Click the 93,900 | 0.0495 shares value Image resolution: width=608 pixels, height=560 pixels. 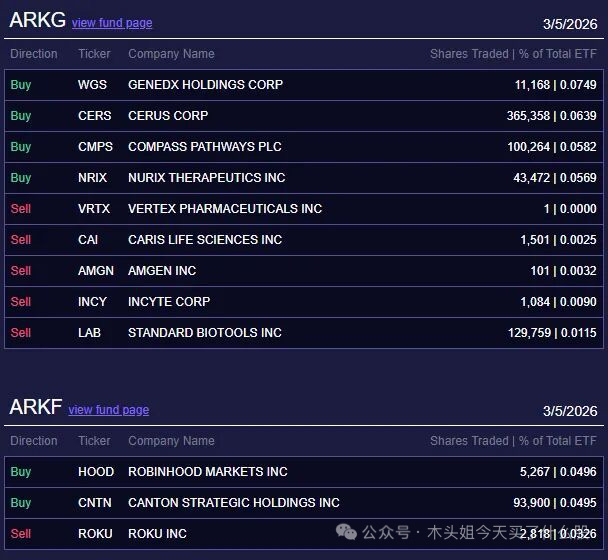click(555, 503)
